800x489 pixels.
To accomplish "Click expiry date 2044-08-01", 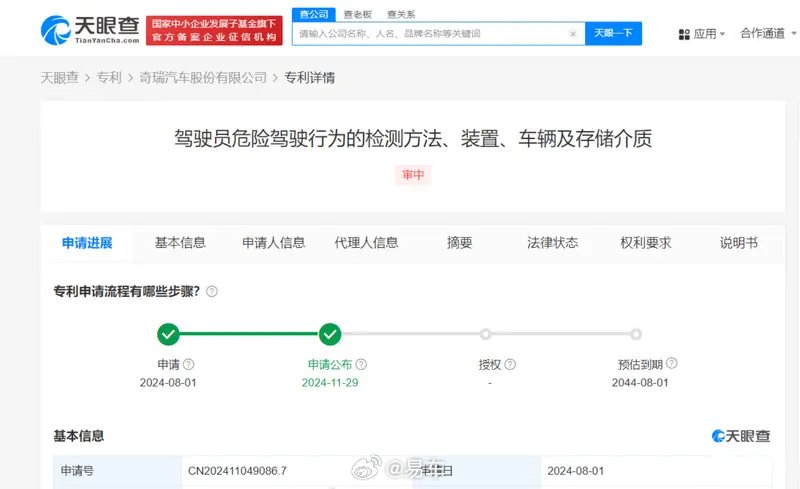I will [x=640, y=383].
